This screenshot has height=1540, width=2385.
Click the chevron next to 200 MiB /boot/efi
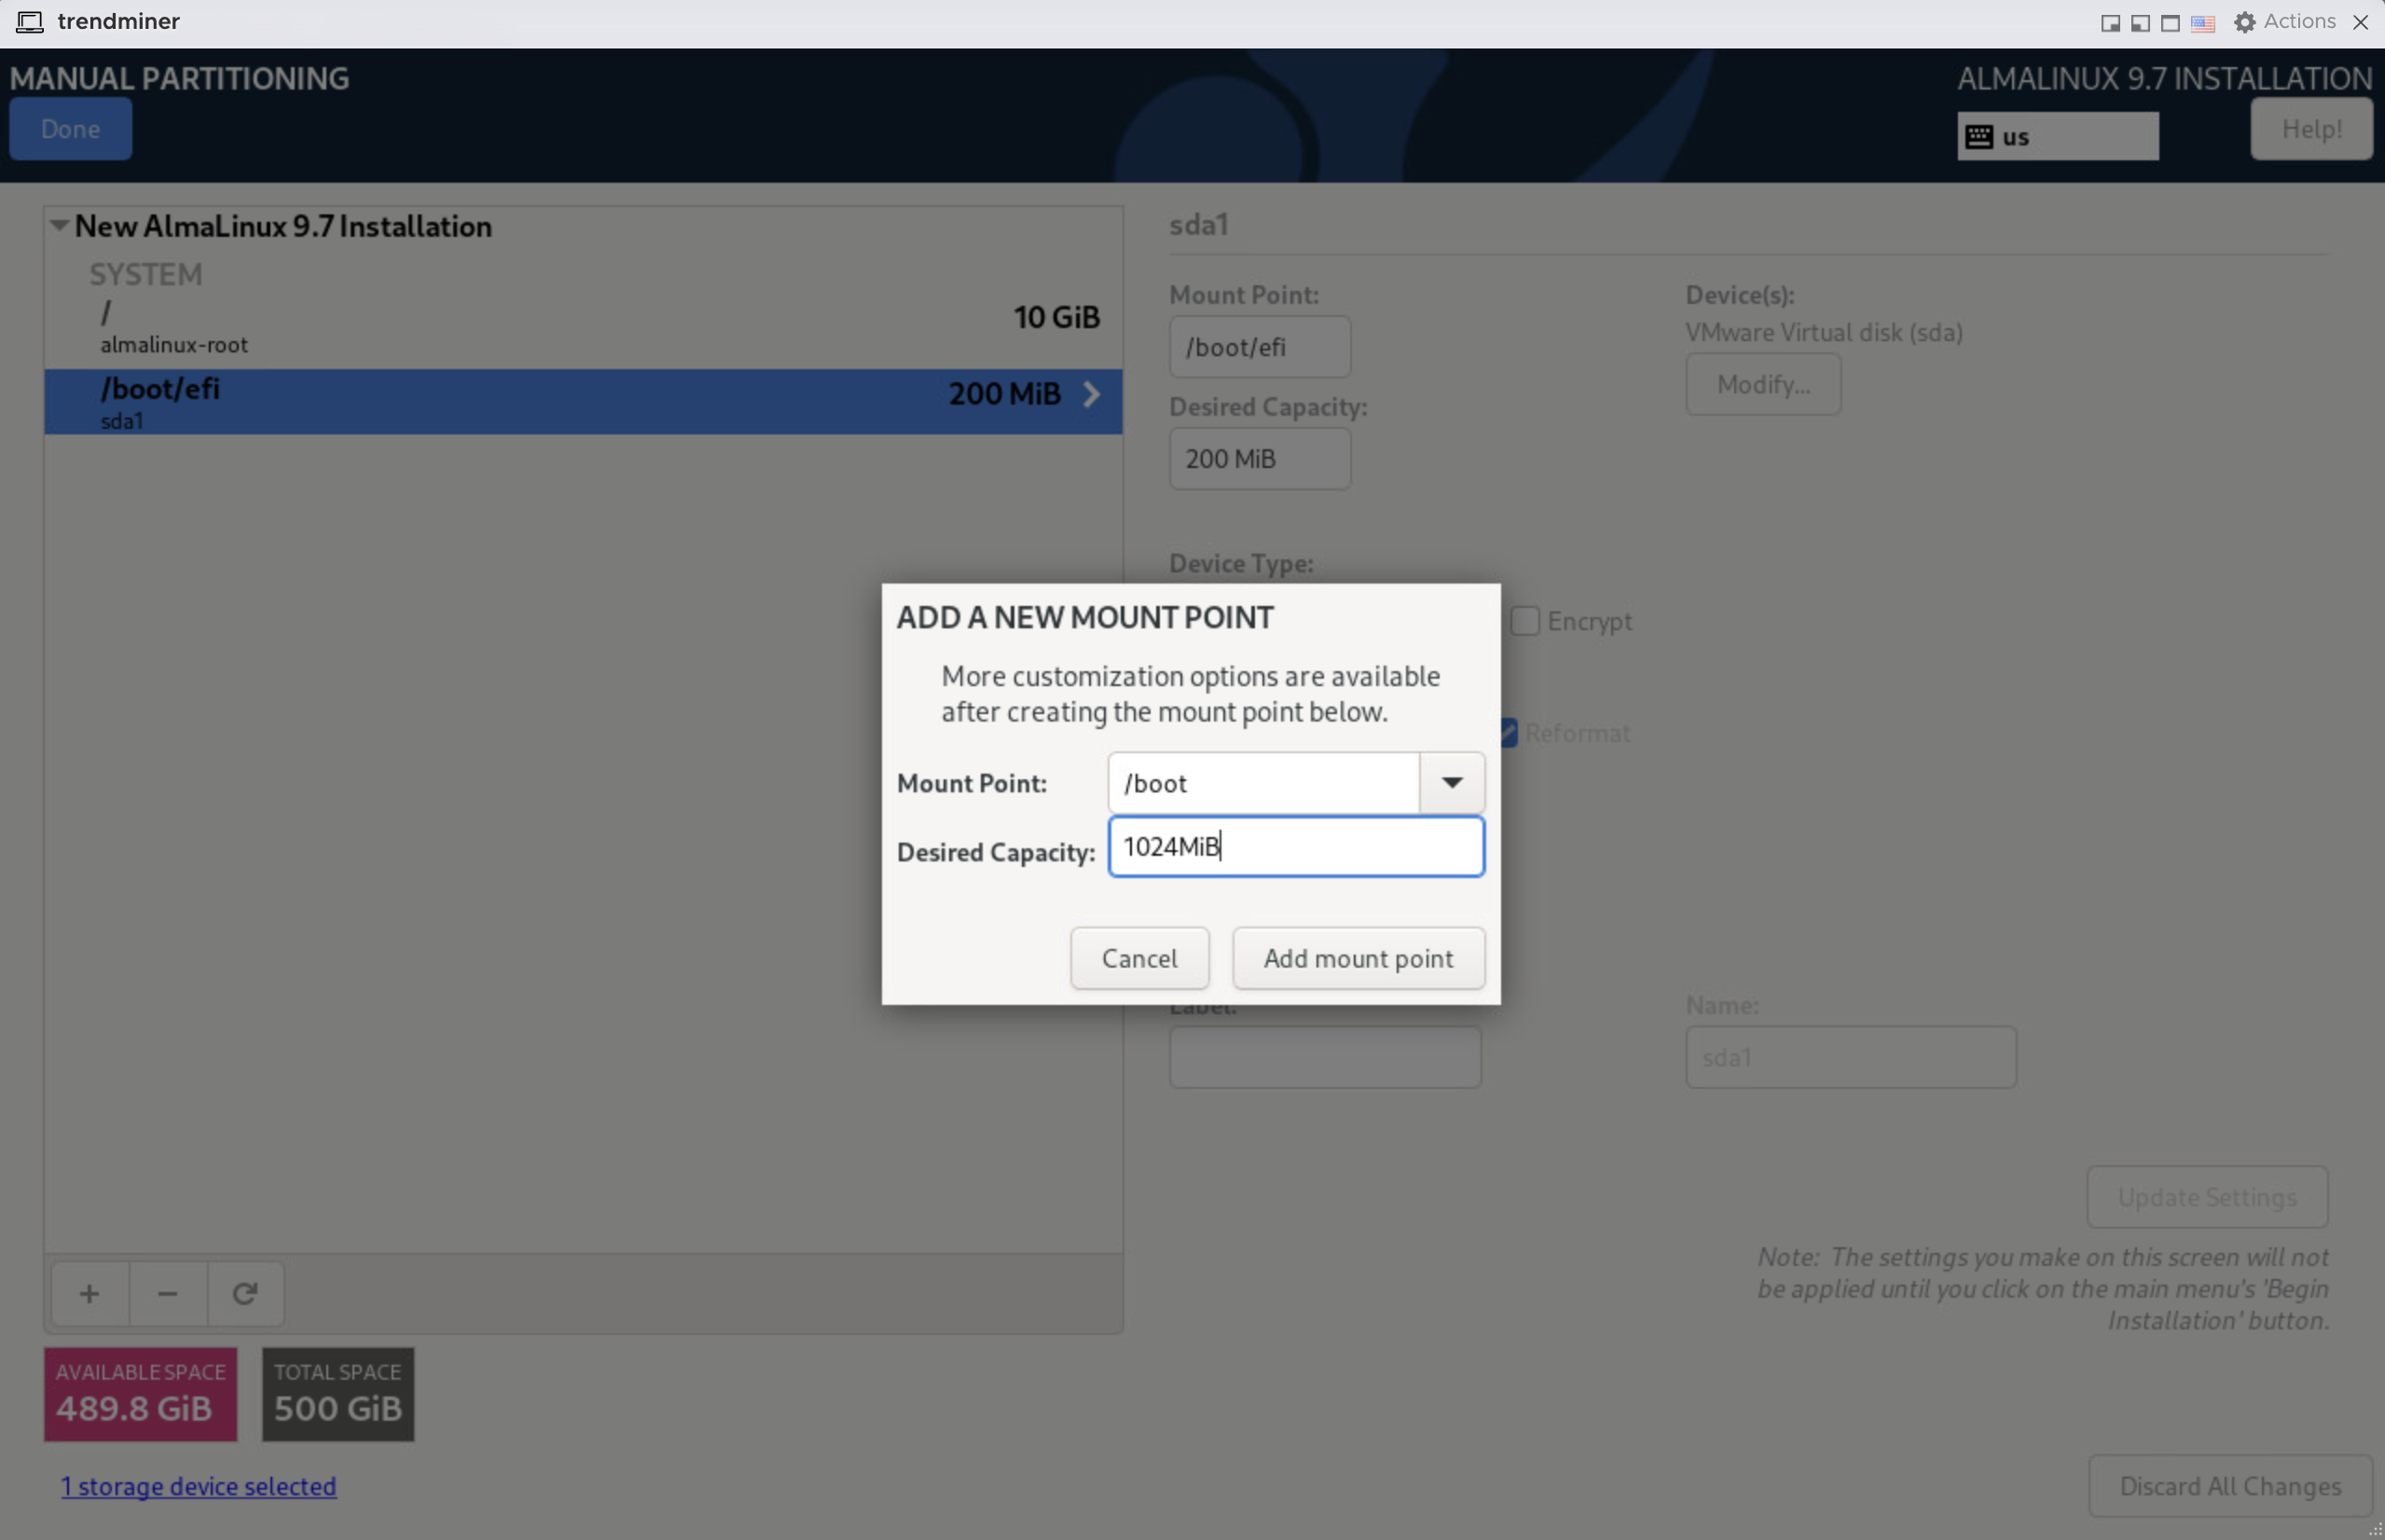(1091, 394)
